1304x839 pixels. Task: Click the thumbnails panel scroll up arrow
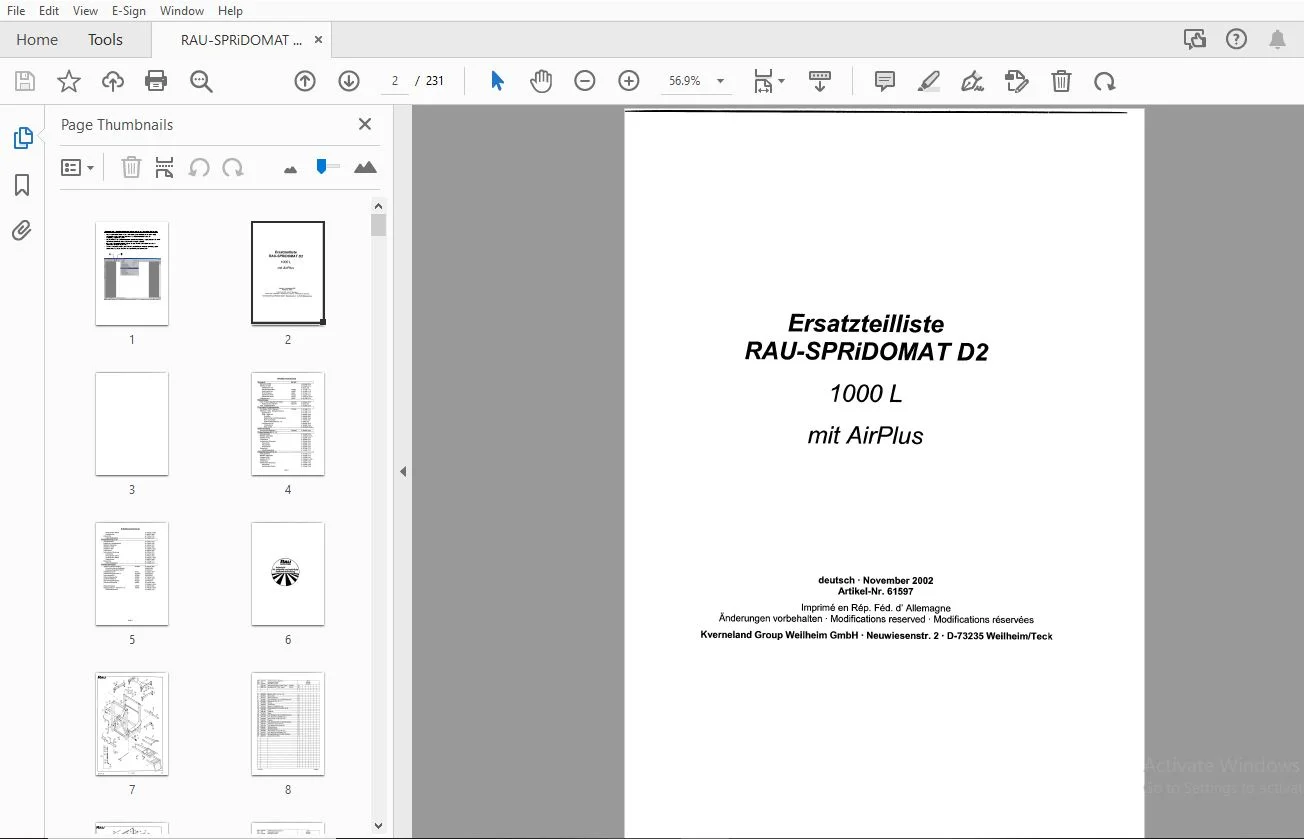click(378, 206)
